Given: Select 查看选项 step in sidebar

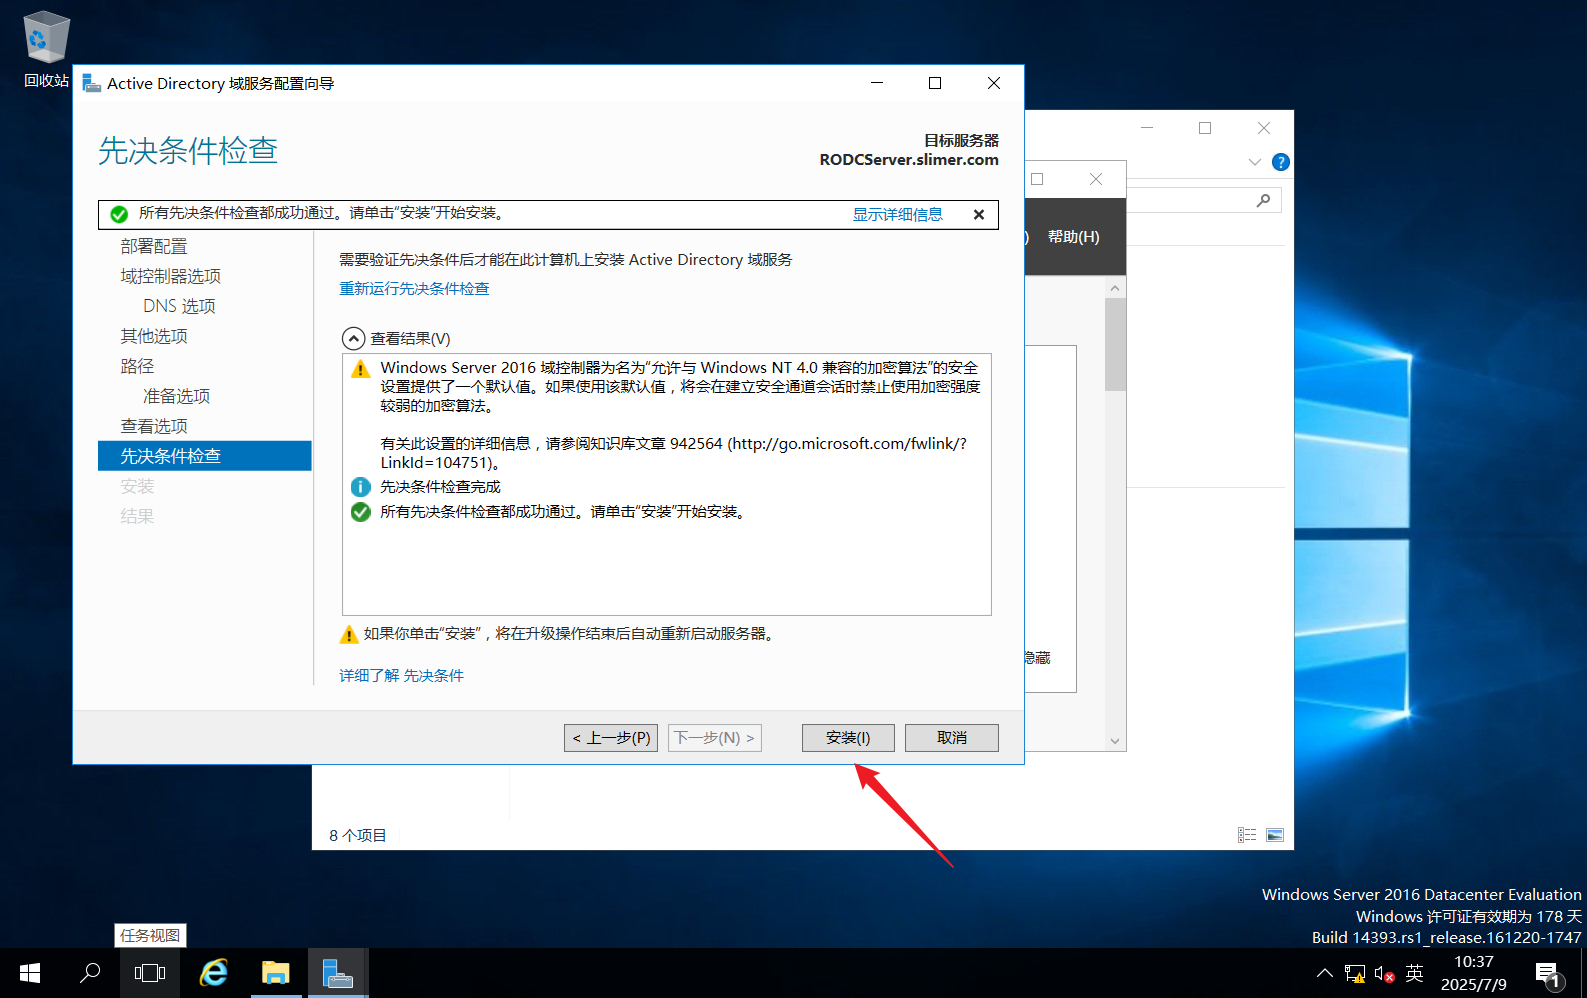Looking at the screenshot, I should pyautogui.click(x=154, y=426).
